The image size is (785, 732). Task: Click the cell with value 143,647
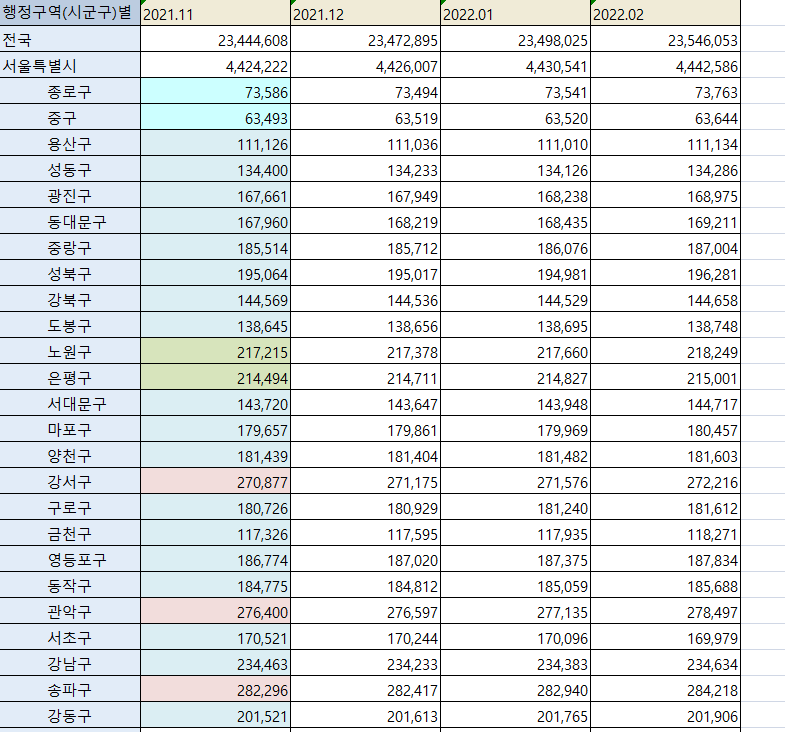pos(365,403)
